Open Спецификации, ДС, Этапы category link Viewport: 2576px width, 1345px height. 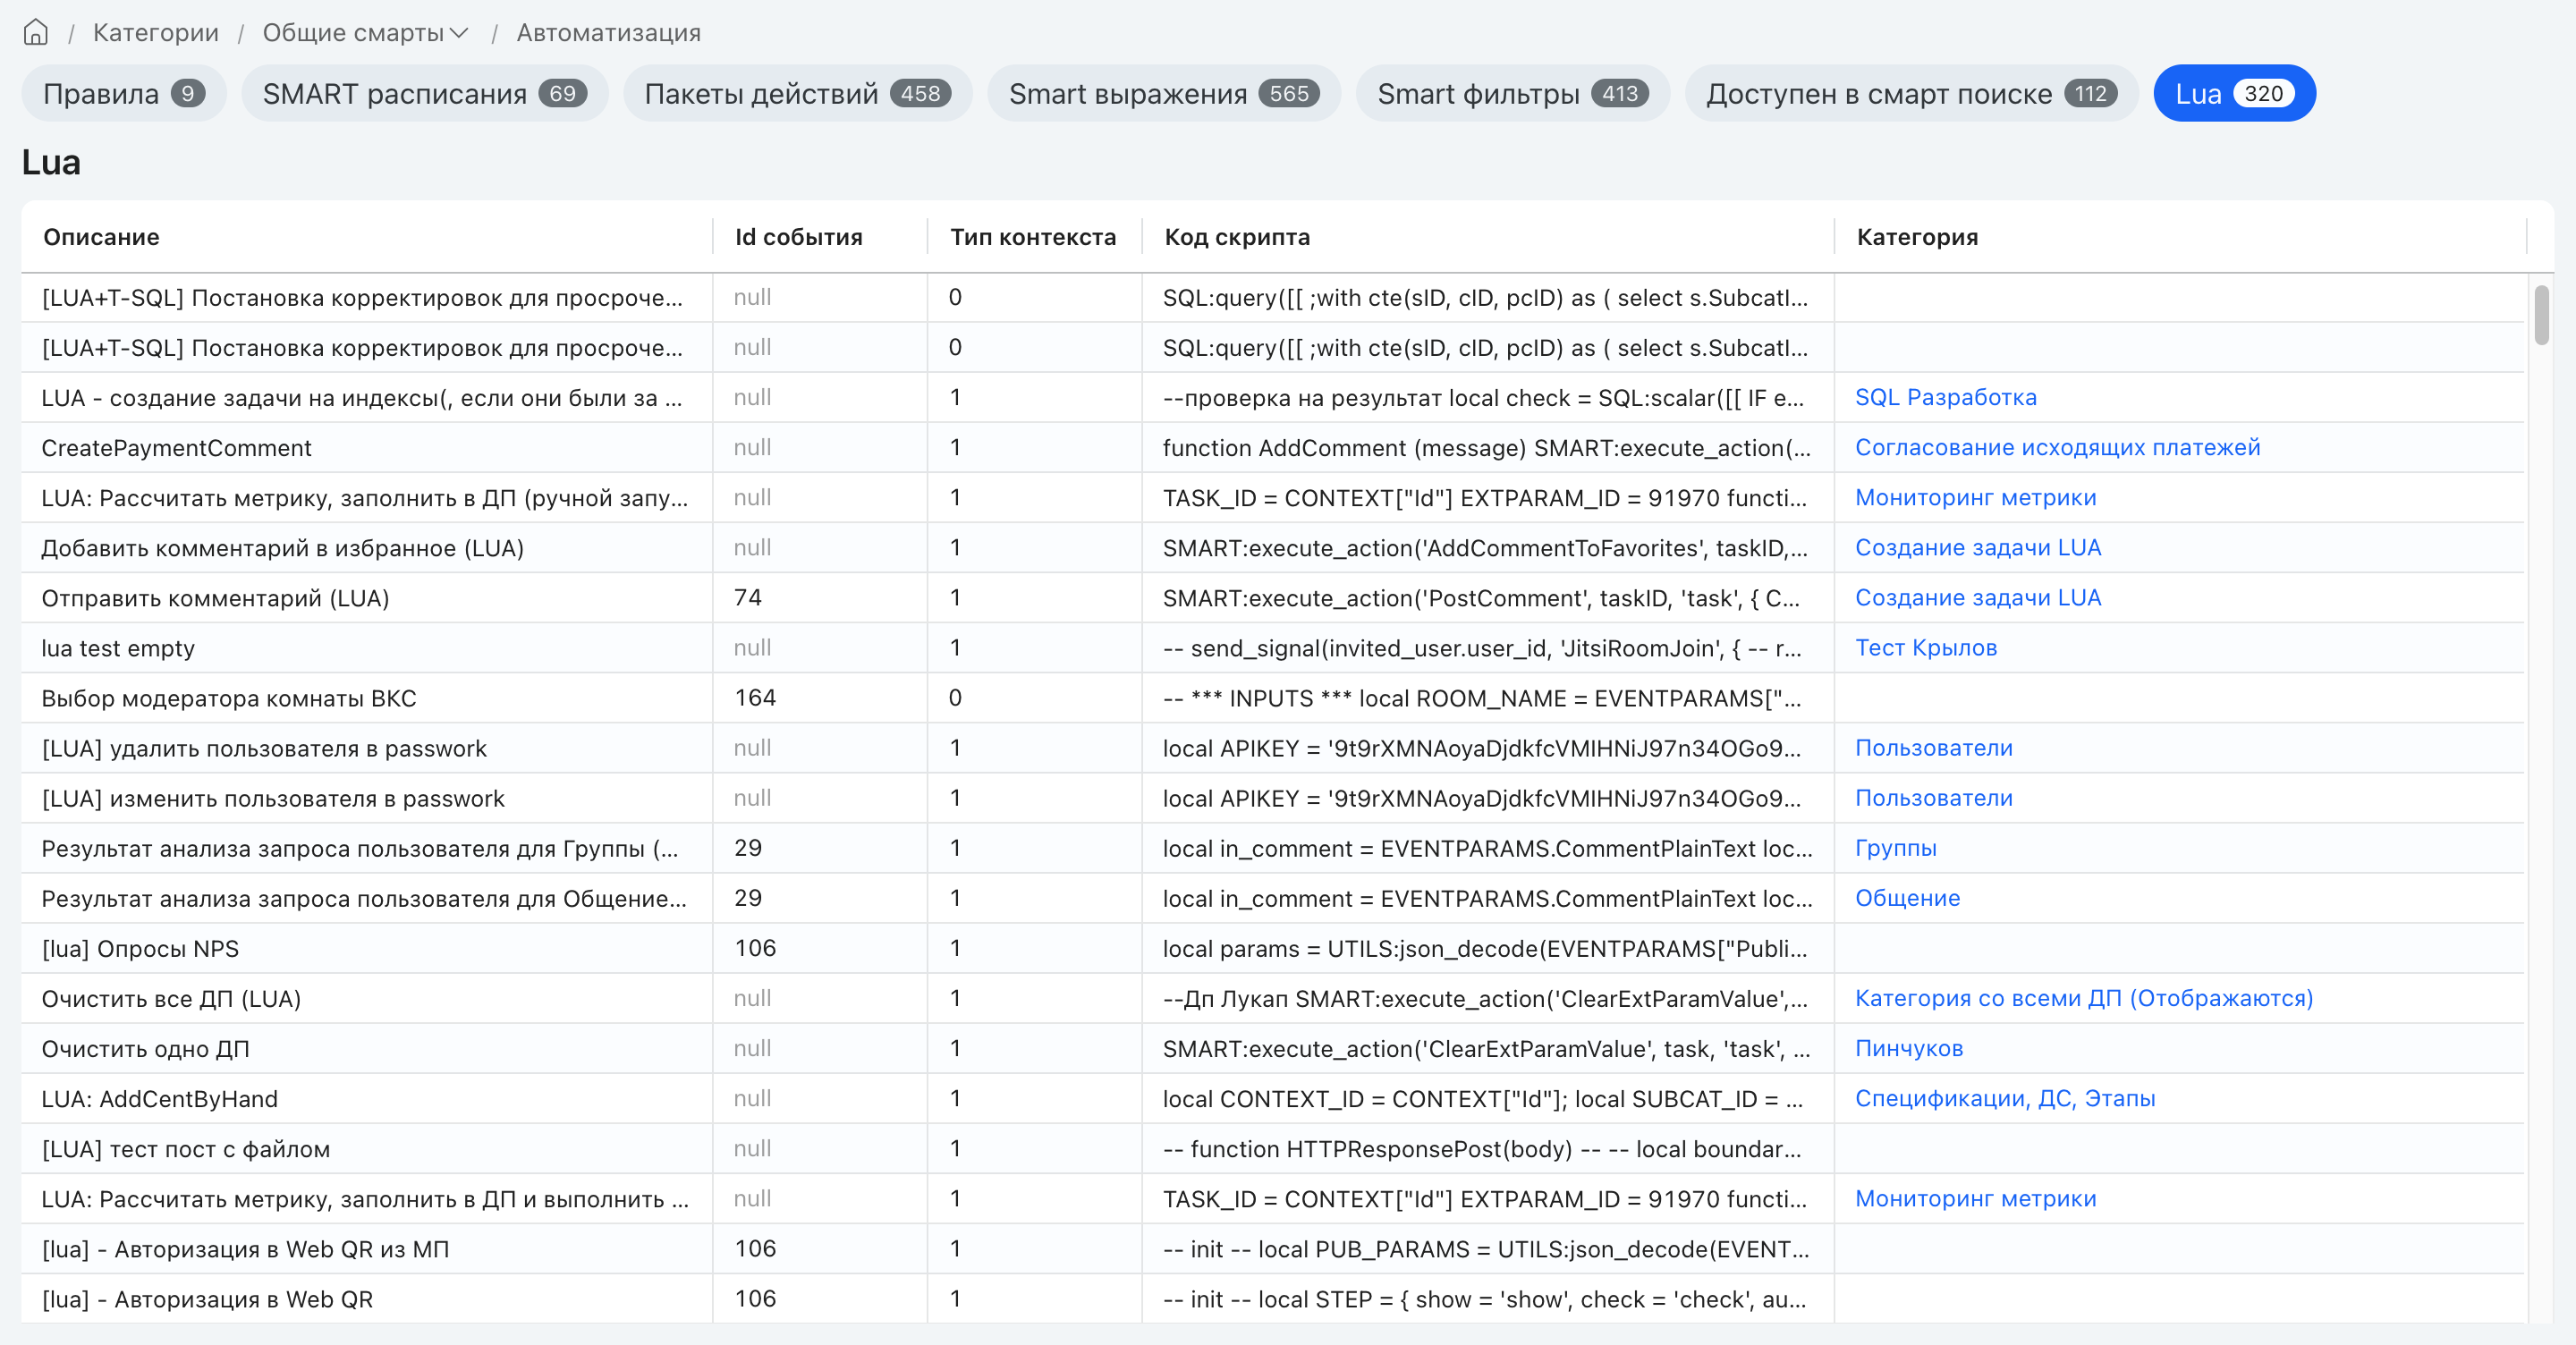click(2005, 1098)
